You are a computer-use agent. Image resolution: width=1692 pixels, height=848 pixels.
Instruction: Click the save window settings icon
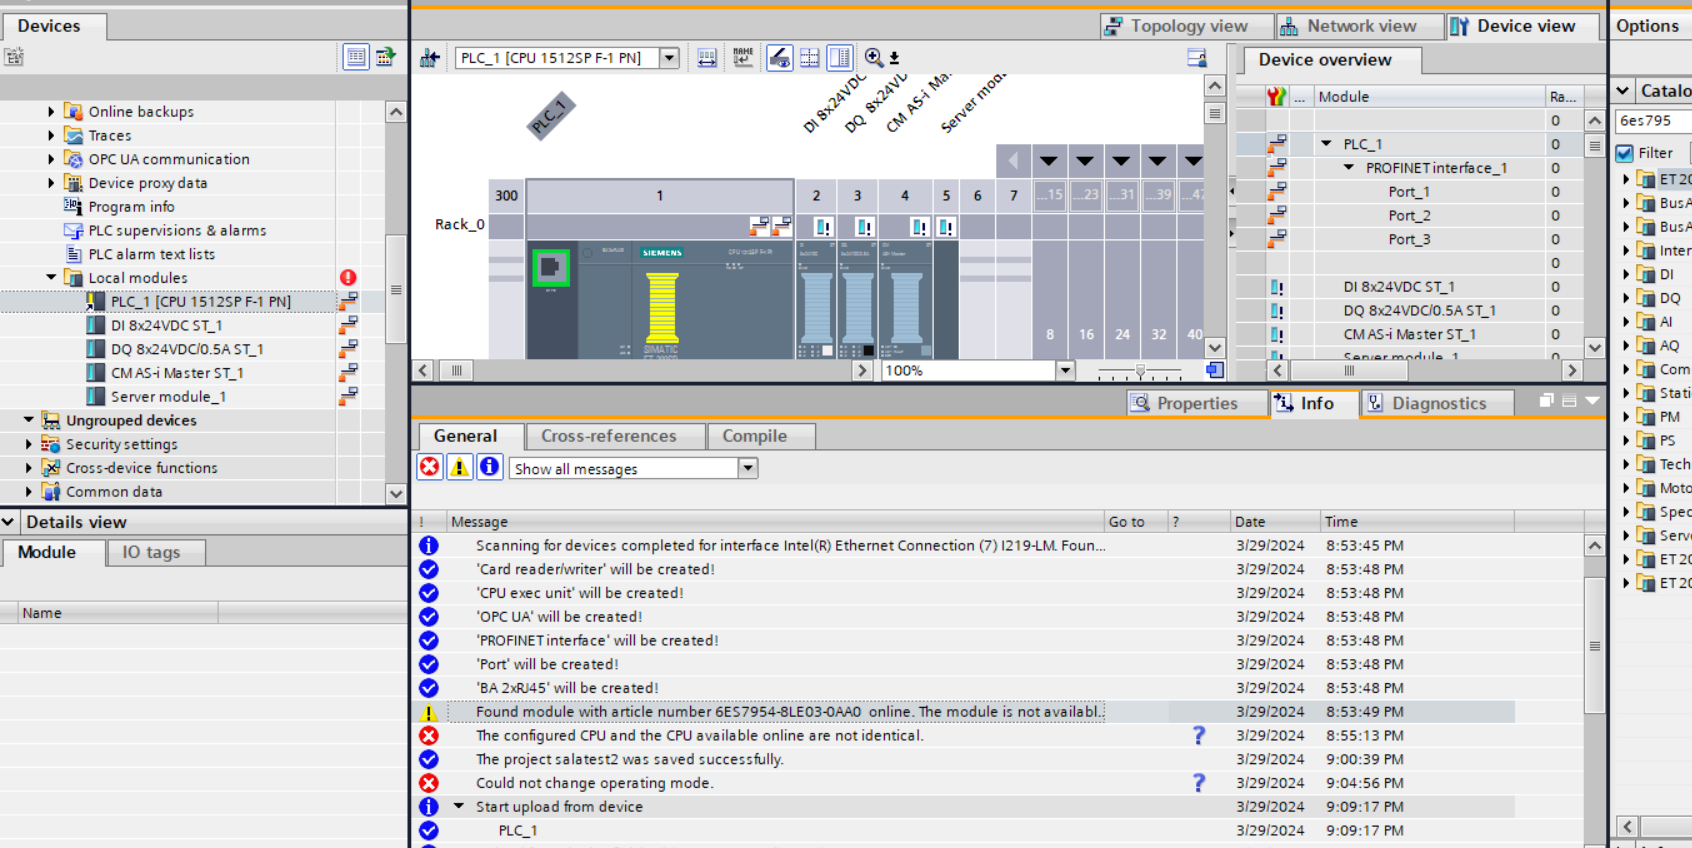point(1197,58)
